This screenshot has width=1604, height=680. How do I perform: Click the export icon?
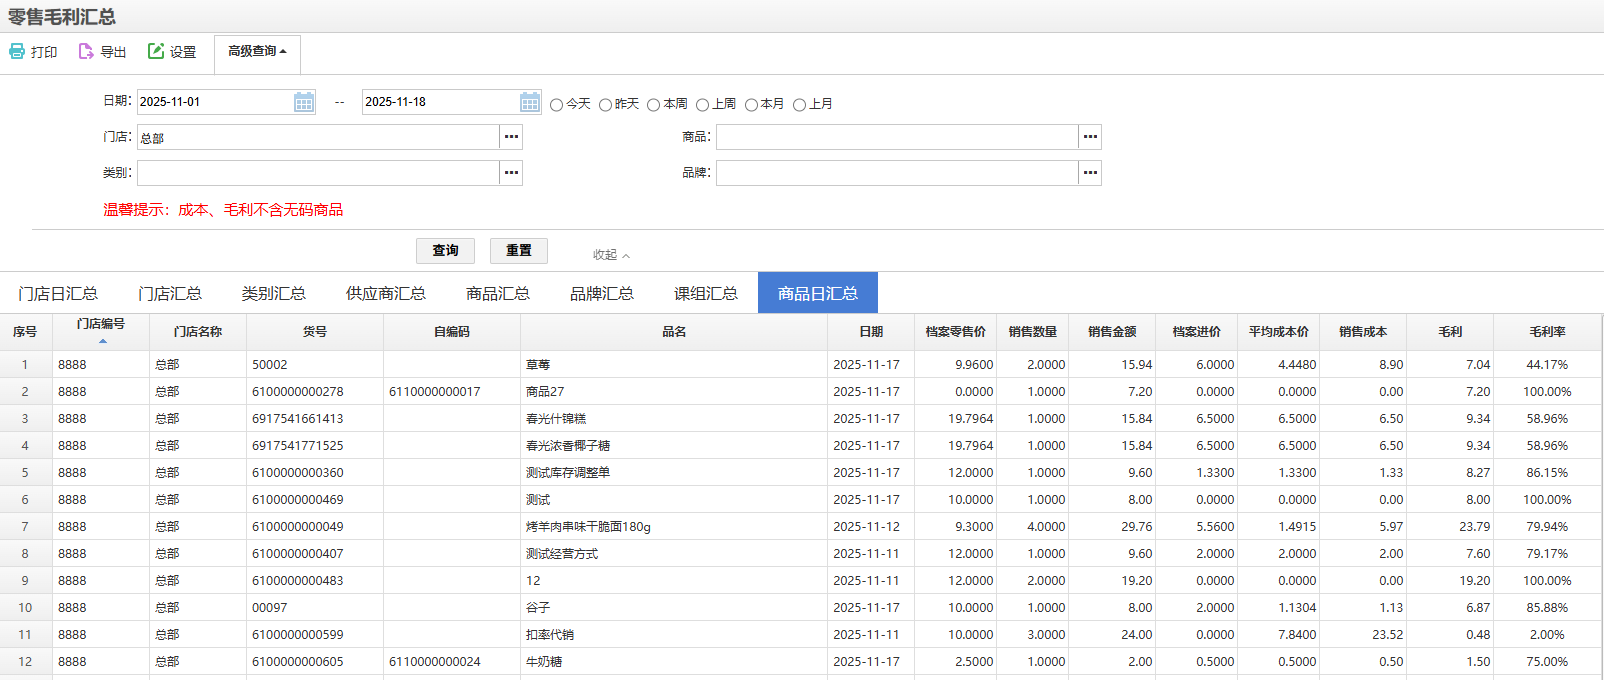click(86, 51)
